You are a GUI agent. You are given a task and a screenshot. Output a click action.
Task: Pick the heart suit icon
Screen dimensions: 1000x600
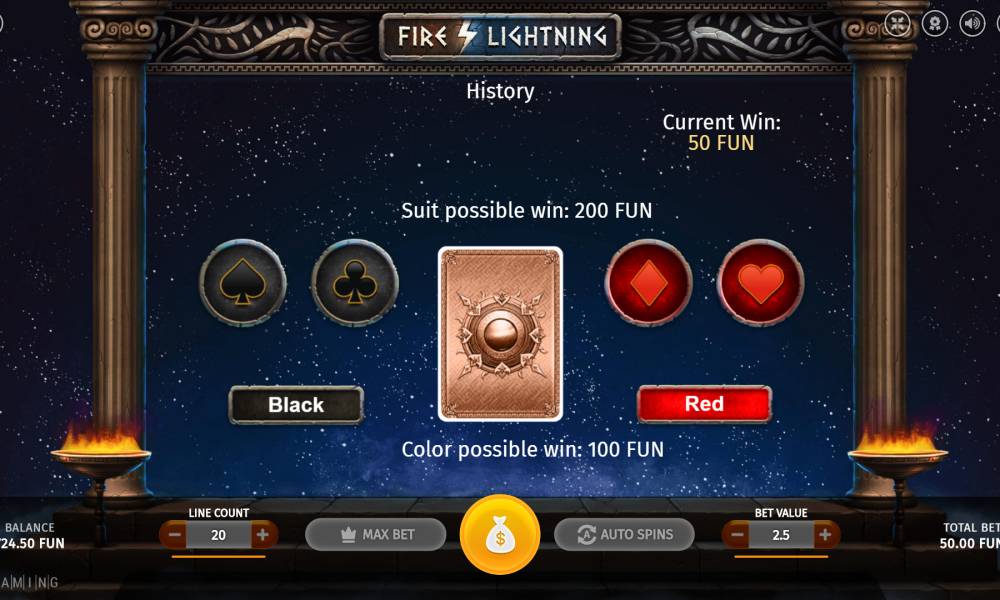pyautogui.click(x=761, y=282)
